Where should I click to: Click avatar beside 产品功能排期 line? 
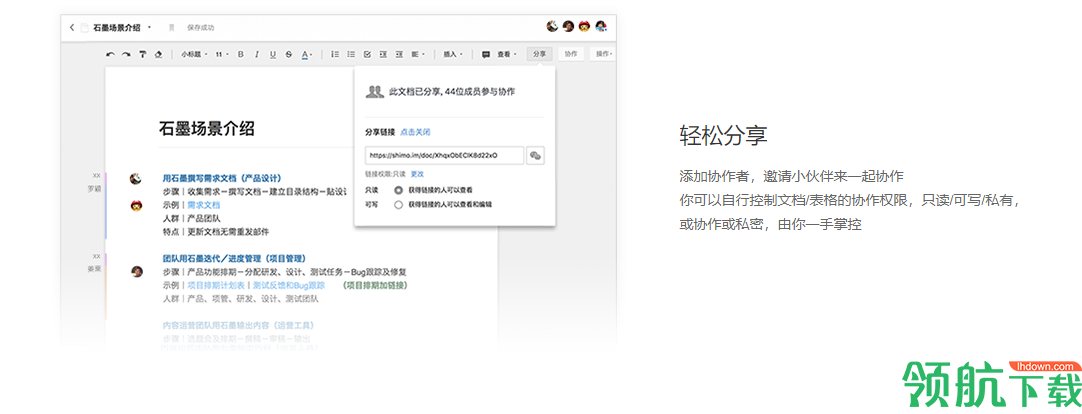tap(137, 271)
